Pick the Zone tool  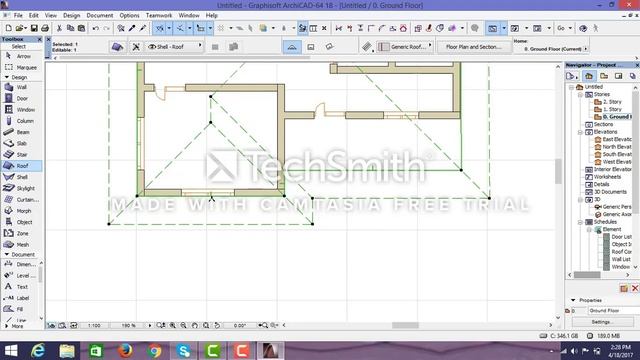click(17, 233)
